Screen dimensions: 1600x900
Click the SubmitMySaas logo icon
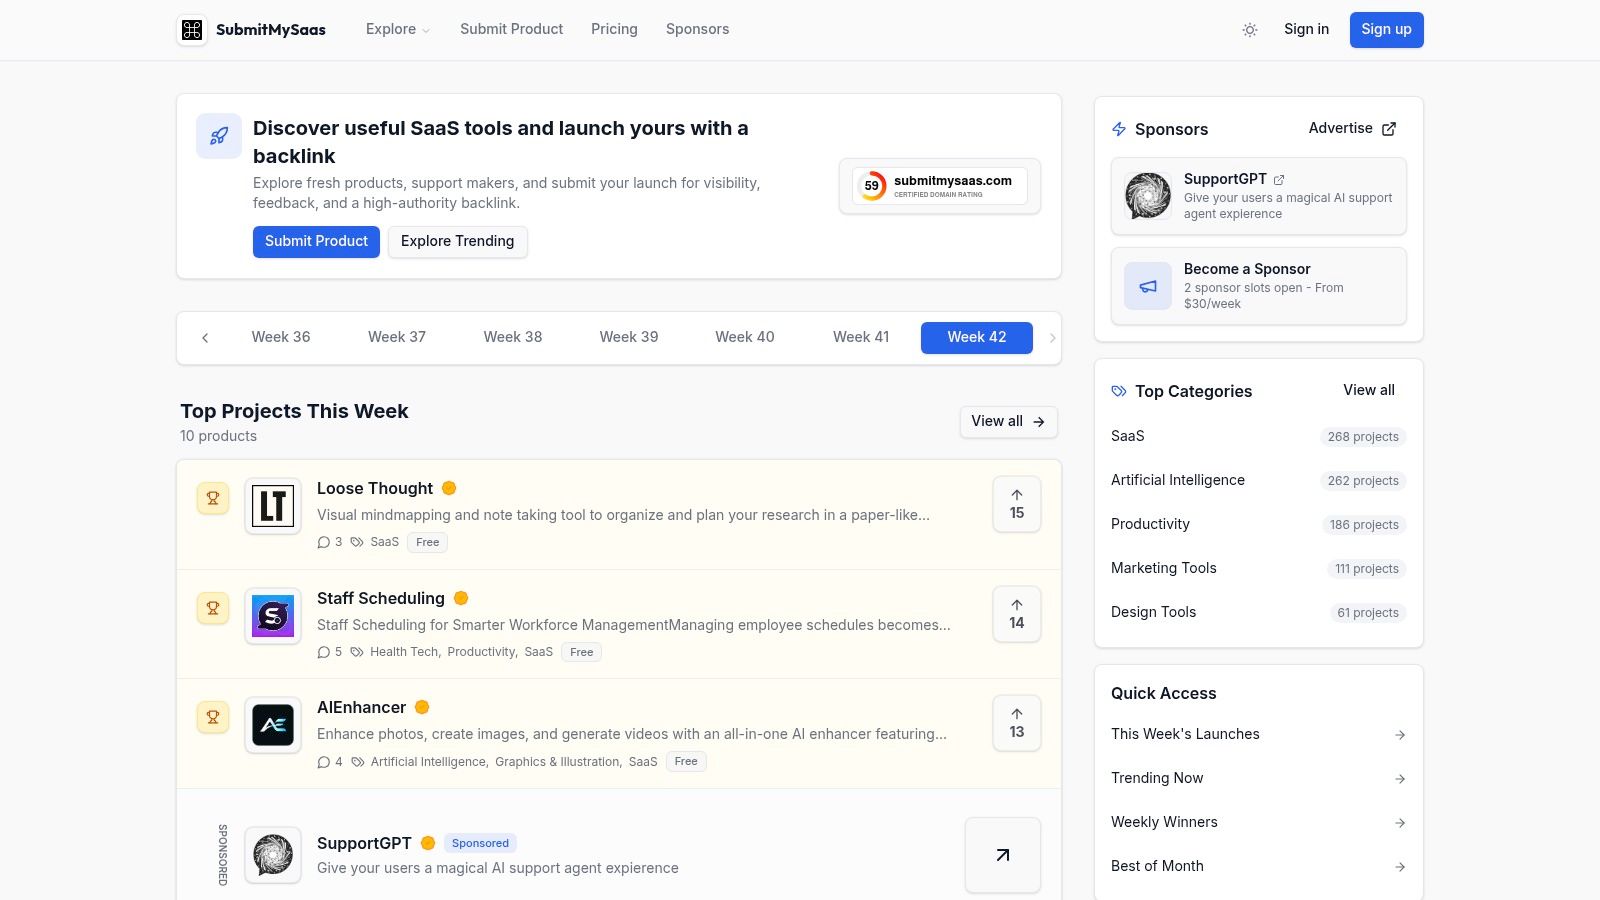[x=192, y=30]
